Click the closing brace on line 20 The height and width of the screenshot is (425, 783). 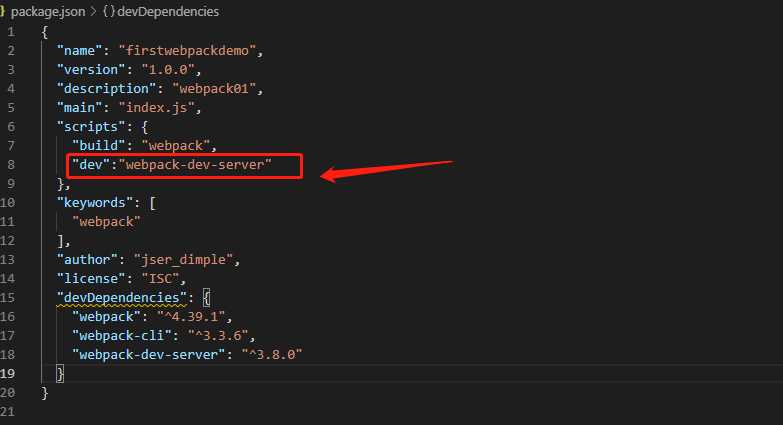click(45, 393)
